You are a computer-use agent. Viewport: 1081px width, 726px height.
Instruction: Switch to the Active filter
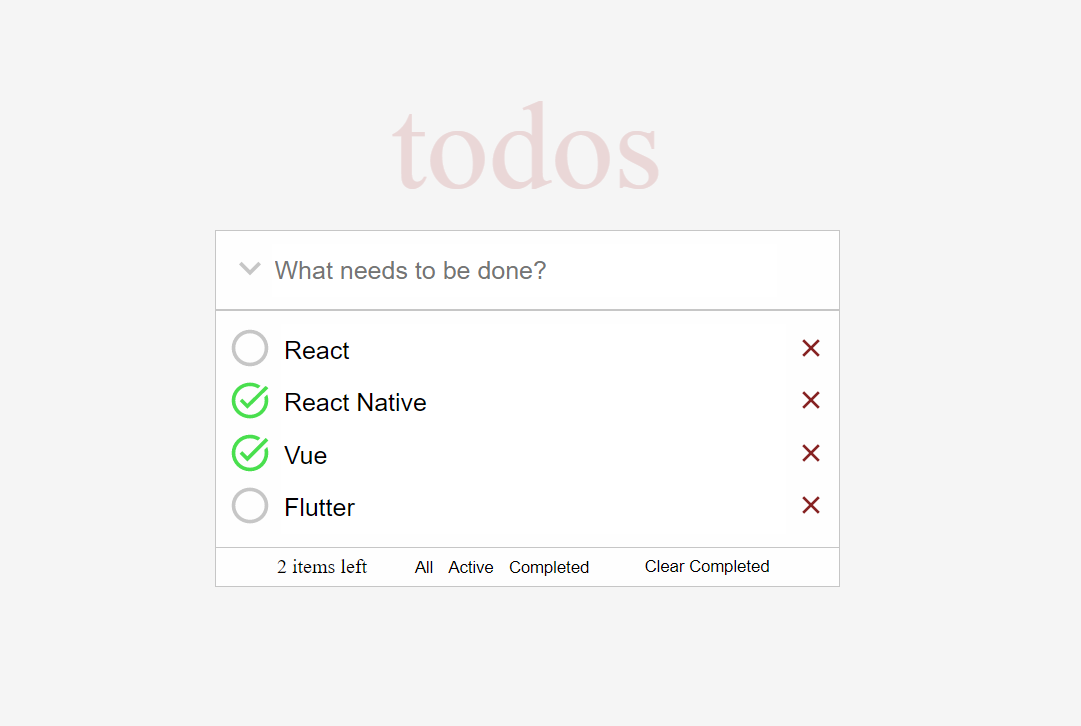(470, 567)
